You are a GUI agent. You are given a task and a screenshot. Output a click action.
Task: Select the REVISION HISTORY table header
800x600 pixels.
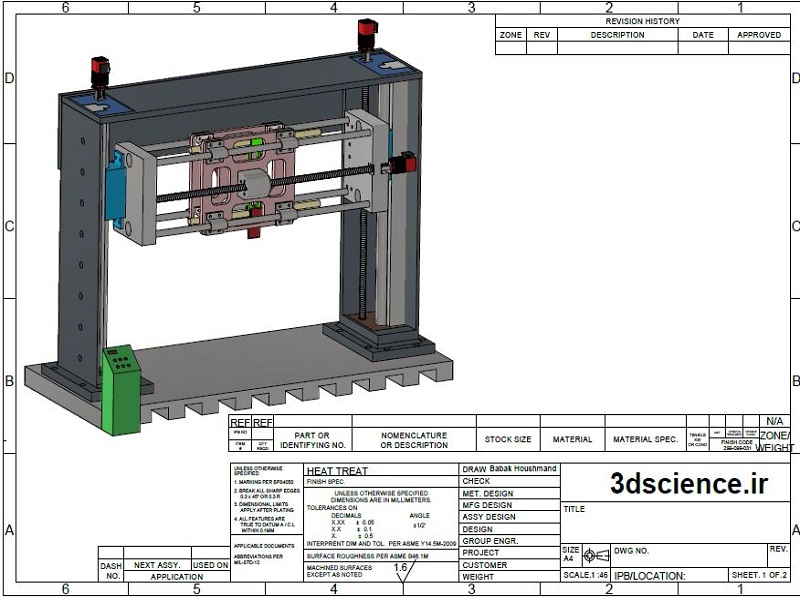tap(642, 21)
